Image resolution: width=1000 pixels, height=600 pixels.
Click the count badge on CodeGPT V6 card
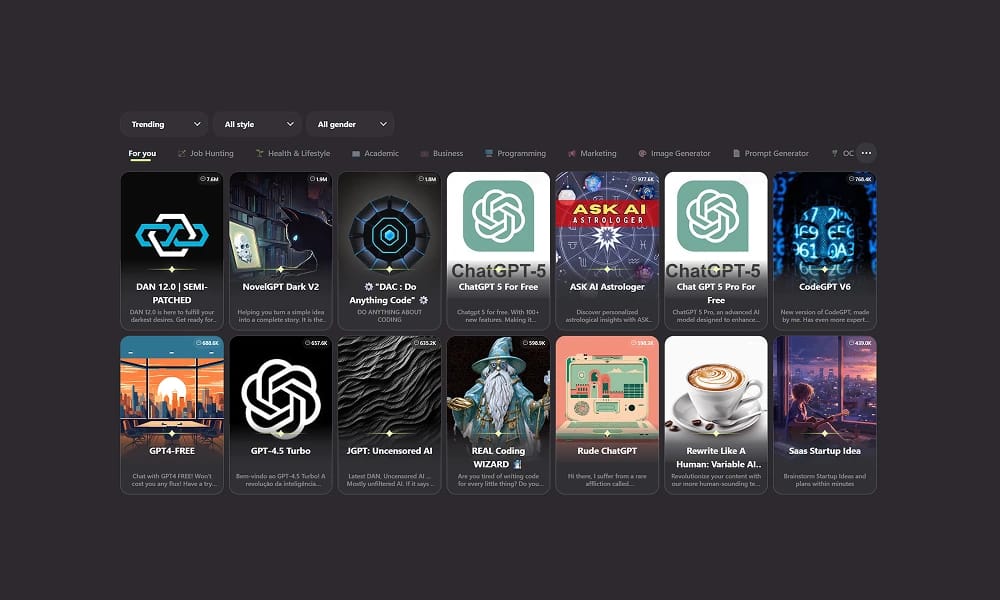[860, 179]
